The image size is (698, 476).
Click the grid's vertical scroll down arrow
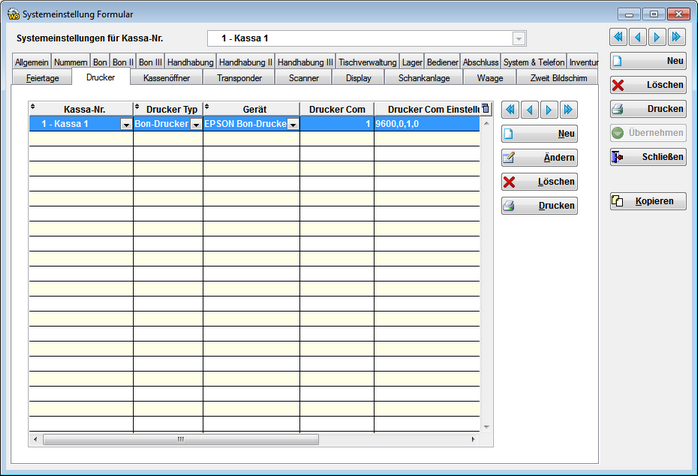(486, 427)
